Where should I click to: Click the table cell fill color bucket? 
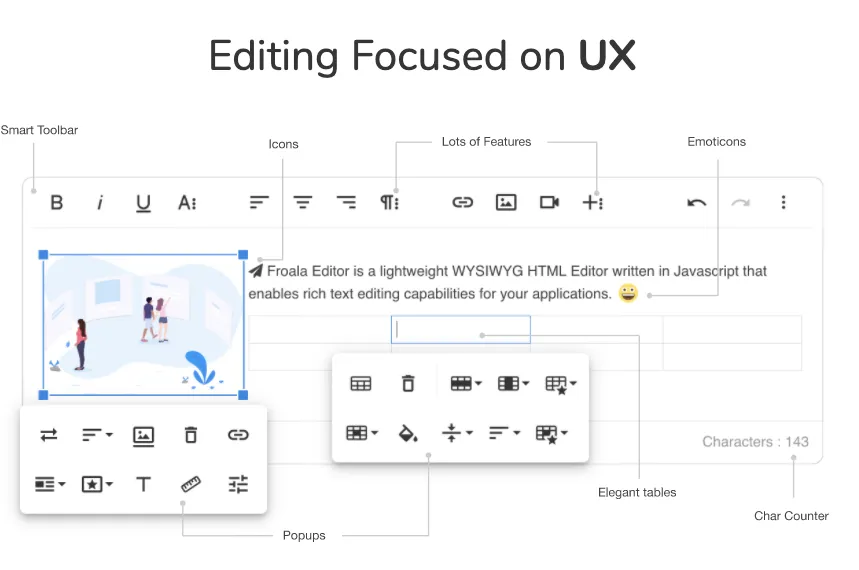408,433
